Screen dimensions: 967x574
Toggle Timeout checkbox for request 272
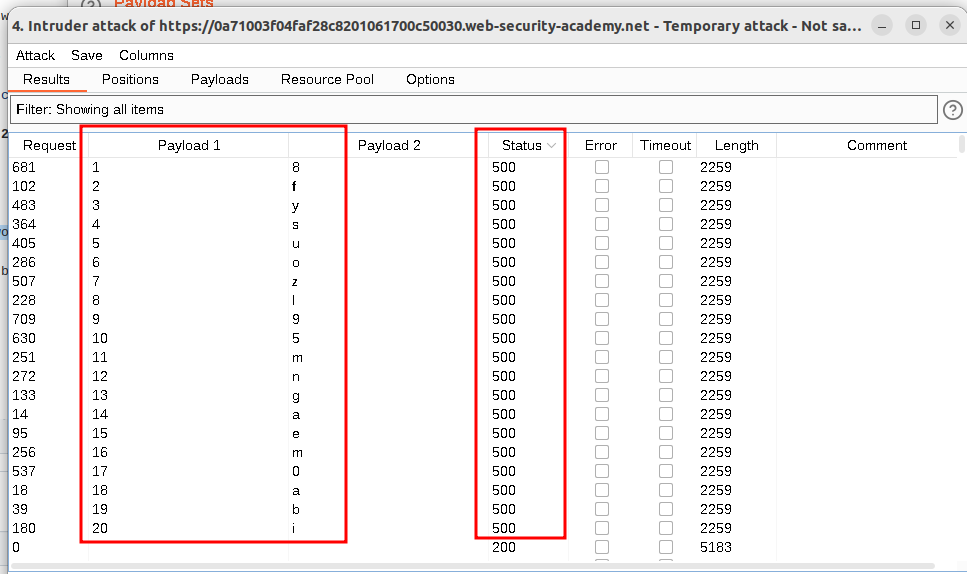tap(666, 376)
